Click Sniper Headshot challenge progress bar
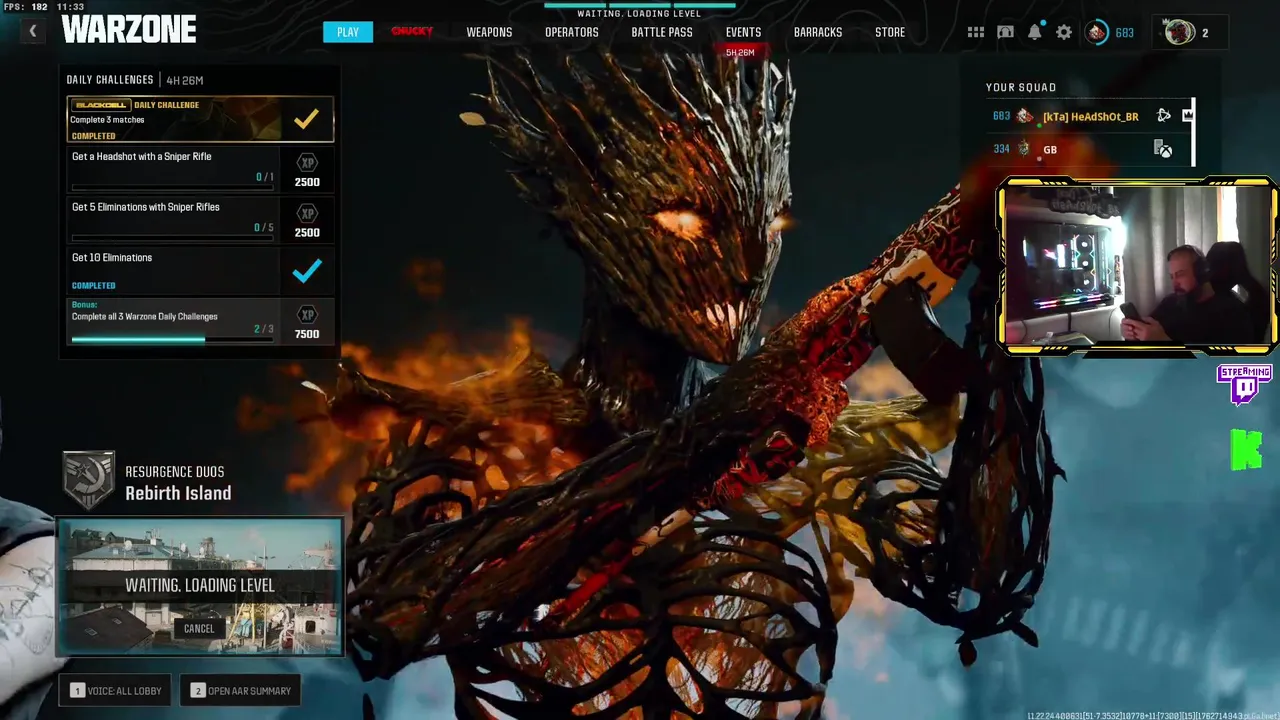 coord(172,188)
